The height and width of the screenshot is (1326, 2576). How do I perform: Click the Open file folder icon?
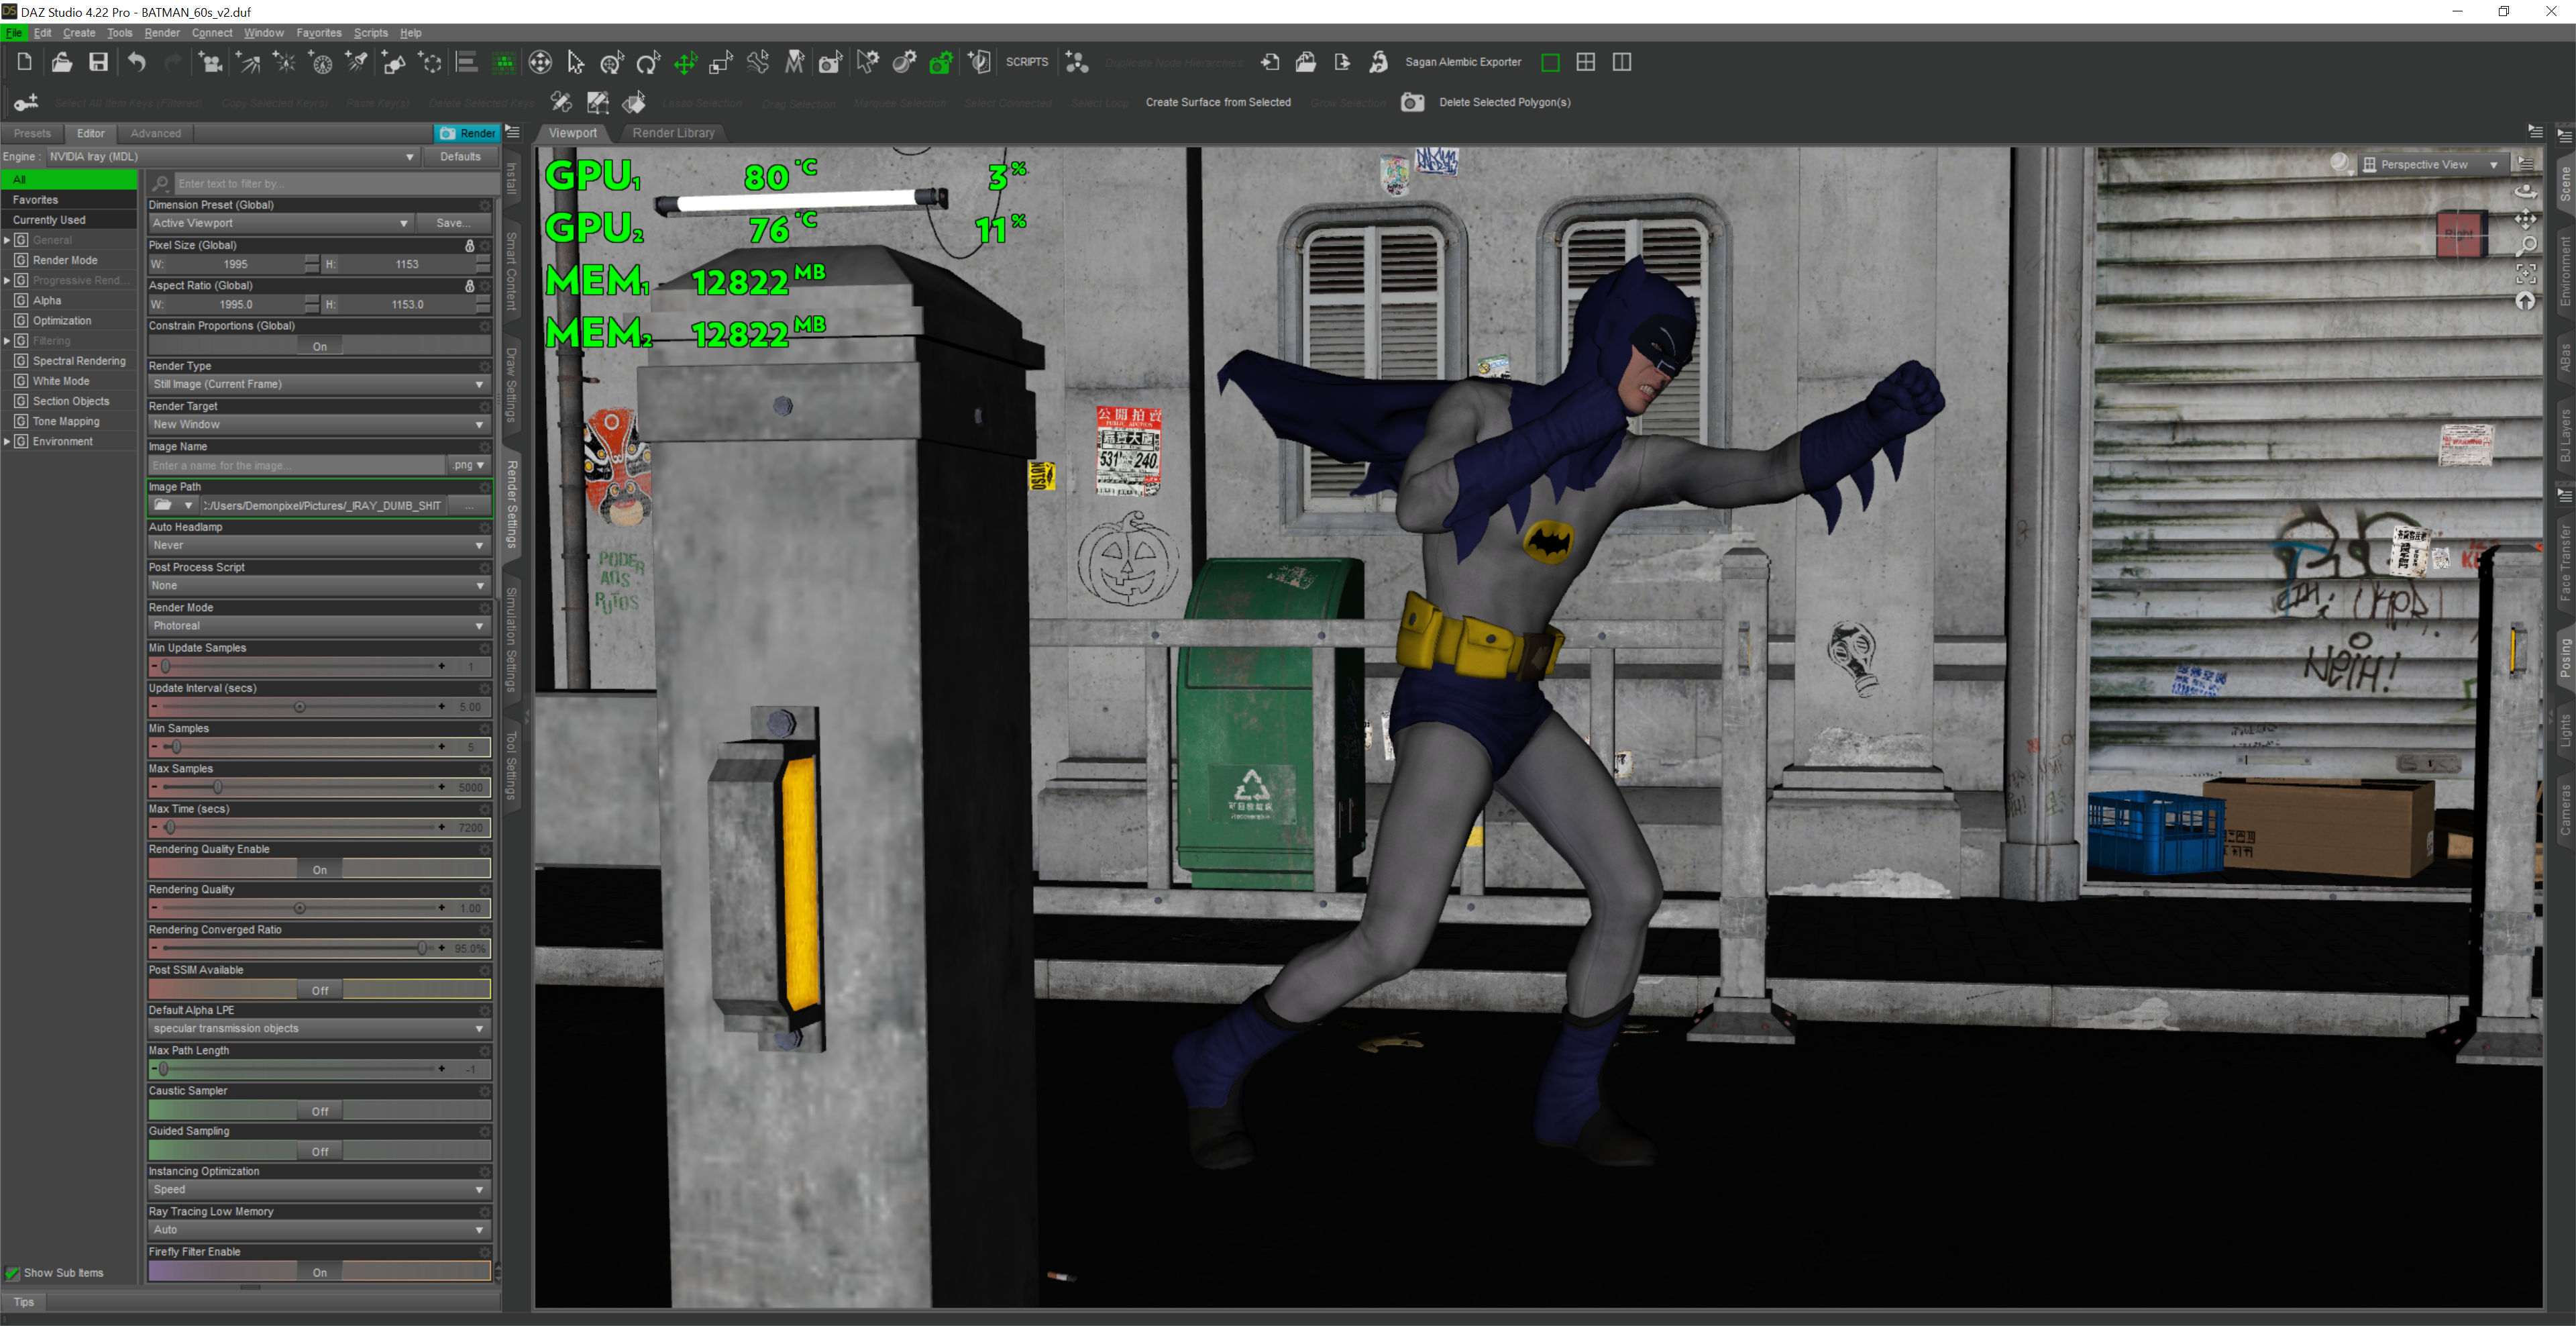tap(62, 62)
